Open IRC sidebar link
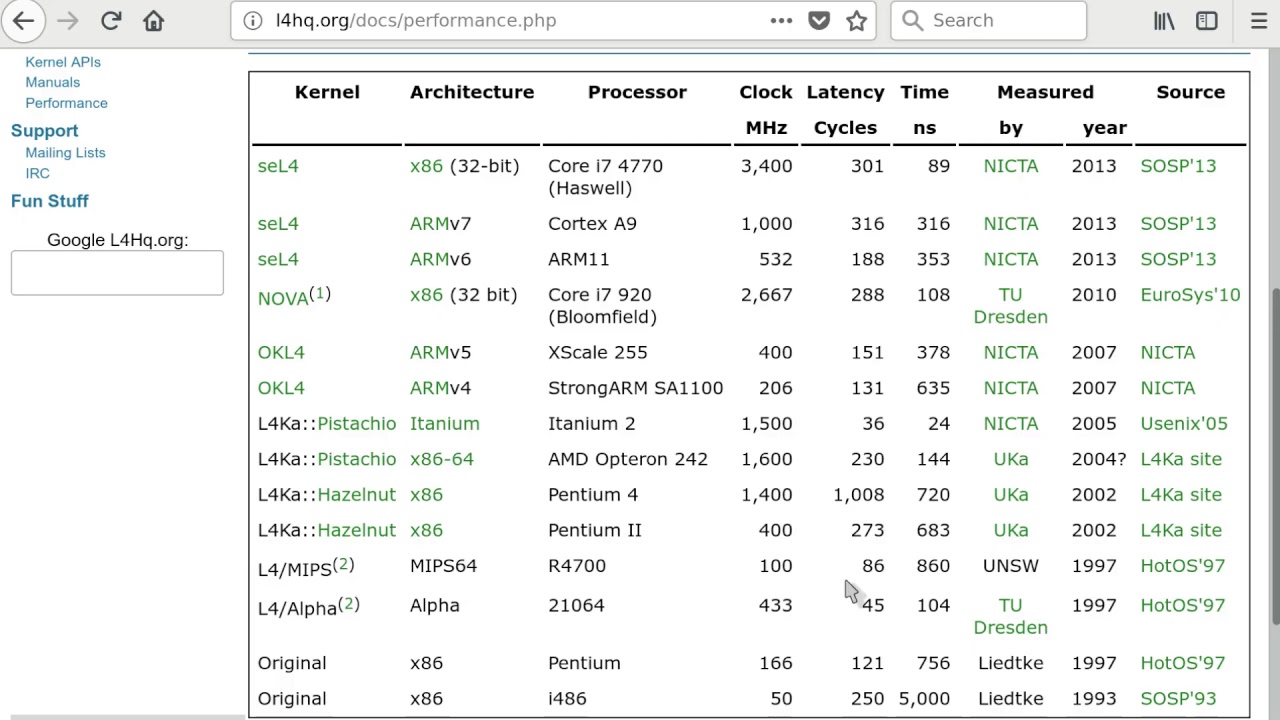This screenshot has height=720, width=1280. [x=37, y=173]
